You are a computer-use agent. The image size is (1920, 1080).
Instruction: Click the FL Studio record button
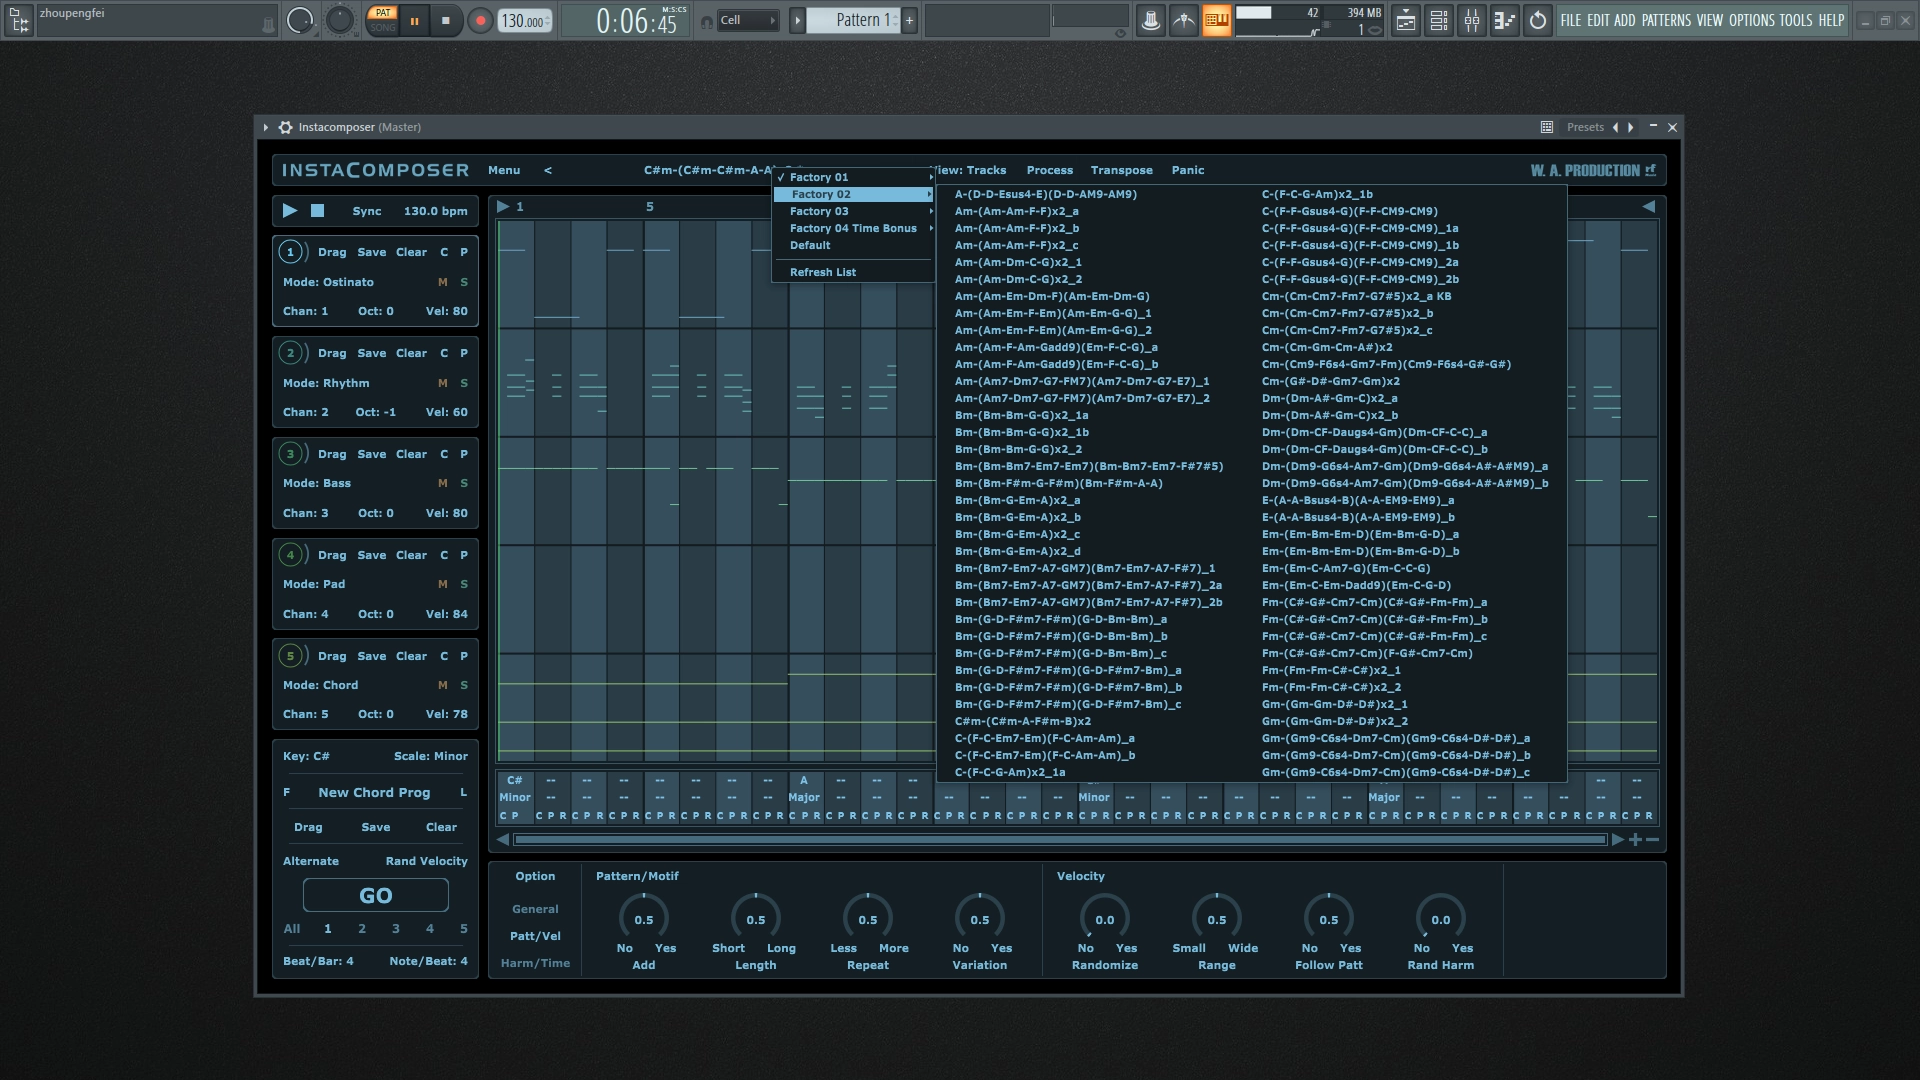coord(480,20)
